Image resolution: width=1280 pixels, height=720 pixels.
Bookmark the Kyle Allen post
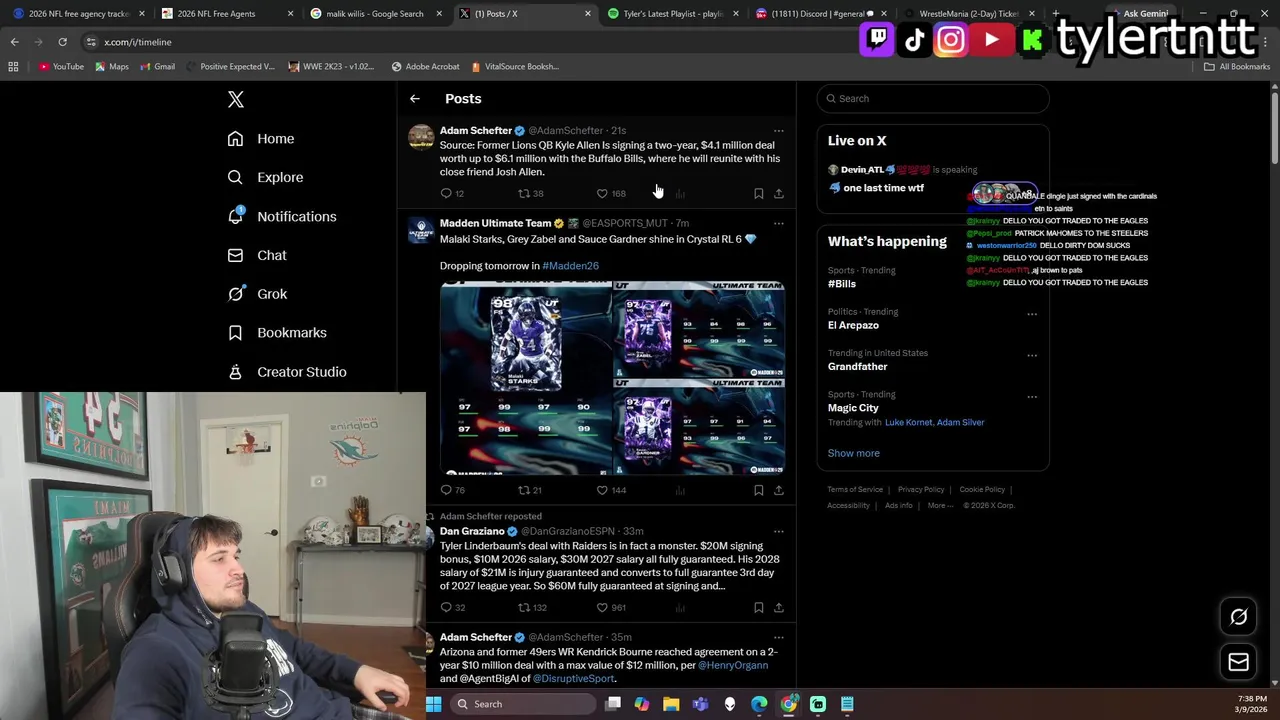(759, 193)
